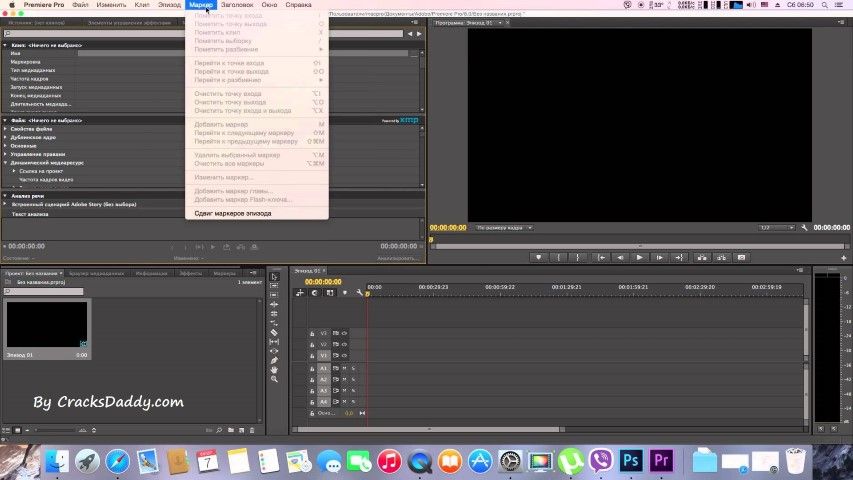The height and width of the screenshot is (480, 853).
Task: Step forward one frame in Program monitor
Action: tap(659, 257)
